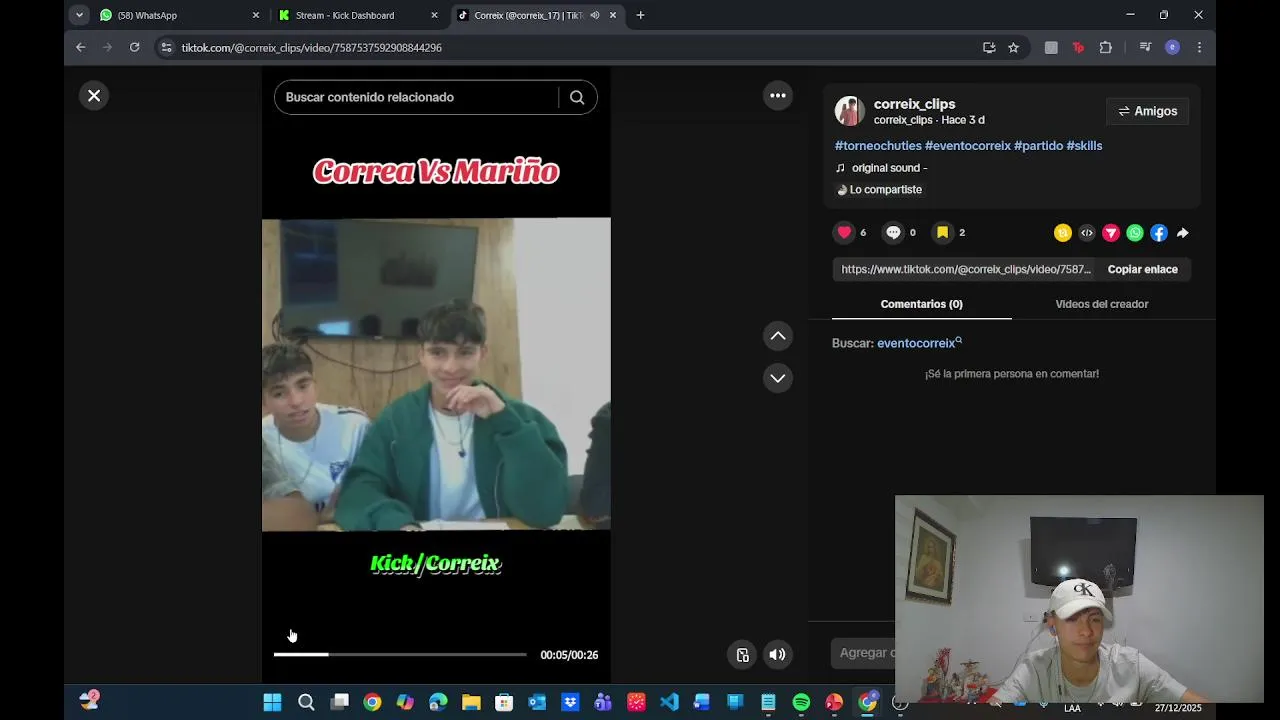1280x720 pixels.
Task: Open Visual Studio Code from taskbar
Action: [x=669, y=703]
